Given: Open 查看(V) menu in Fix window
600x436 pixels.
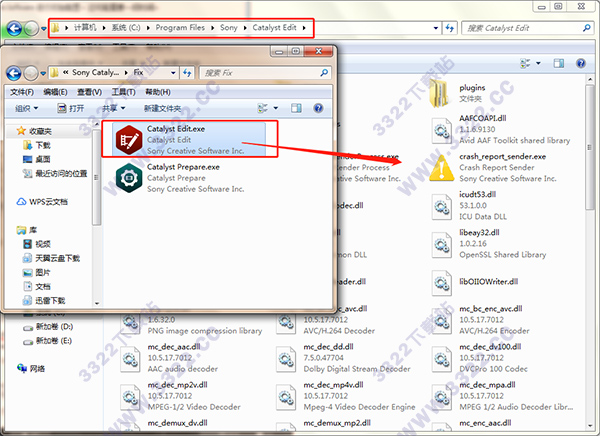Looking at the screenshot, I should coord(89,92).
